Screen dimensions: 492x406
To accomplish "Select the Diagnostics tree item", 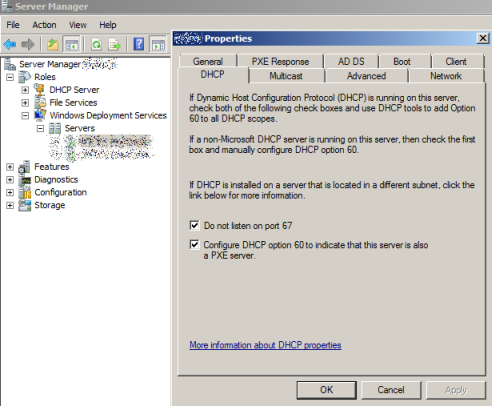I will (x=56, y=180).
